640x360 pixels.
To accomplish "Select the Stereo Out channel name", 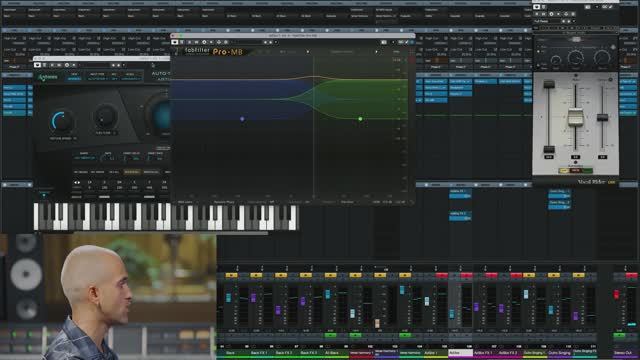I will (x=623, y=353).
